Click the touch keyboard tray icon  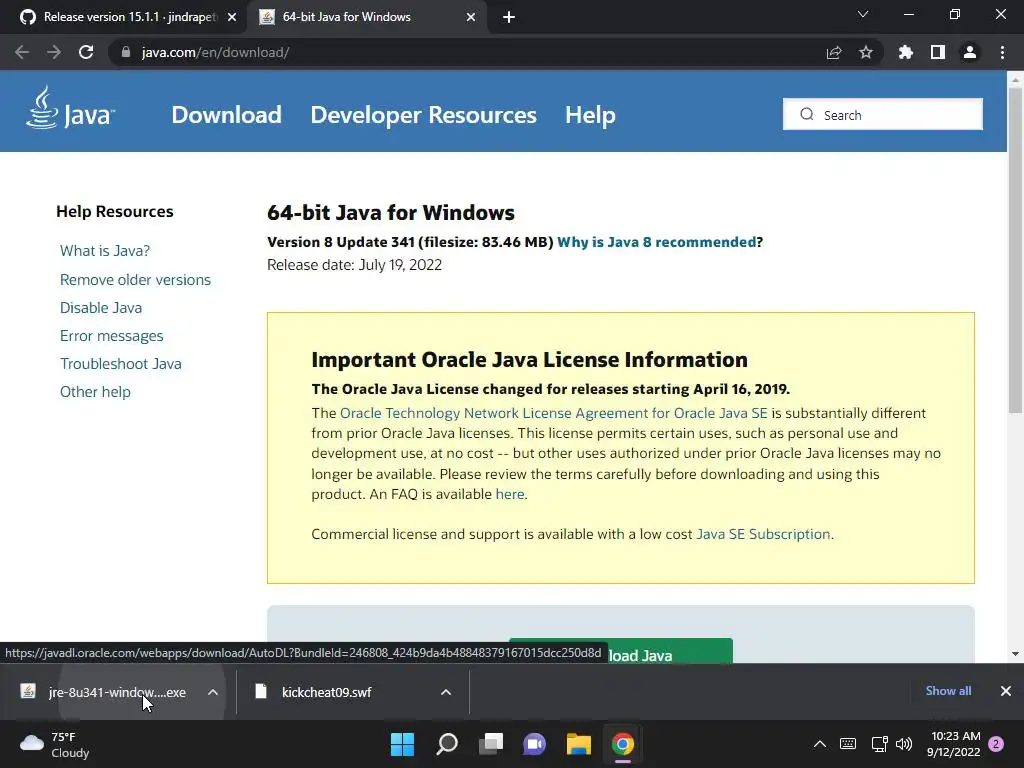848,744
